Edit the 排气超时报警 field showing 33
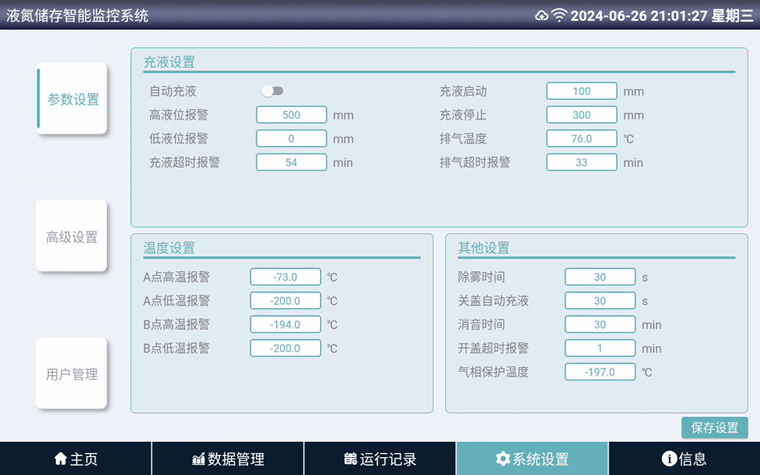This screenshot has width=760, height=475. coord(582,162)
